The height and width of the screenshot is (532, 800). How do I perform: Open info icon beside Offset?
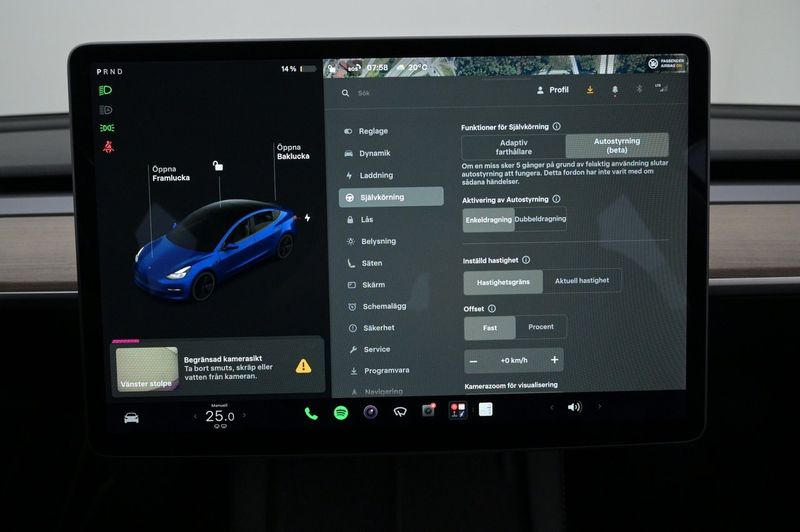point(492,308)
